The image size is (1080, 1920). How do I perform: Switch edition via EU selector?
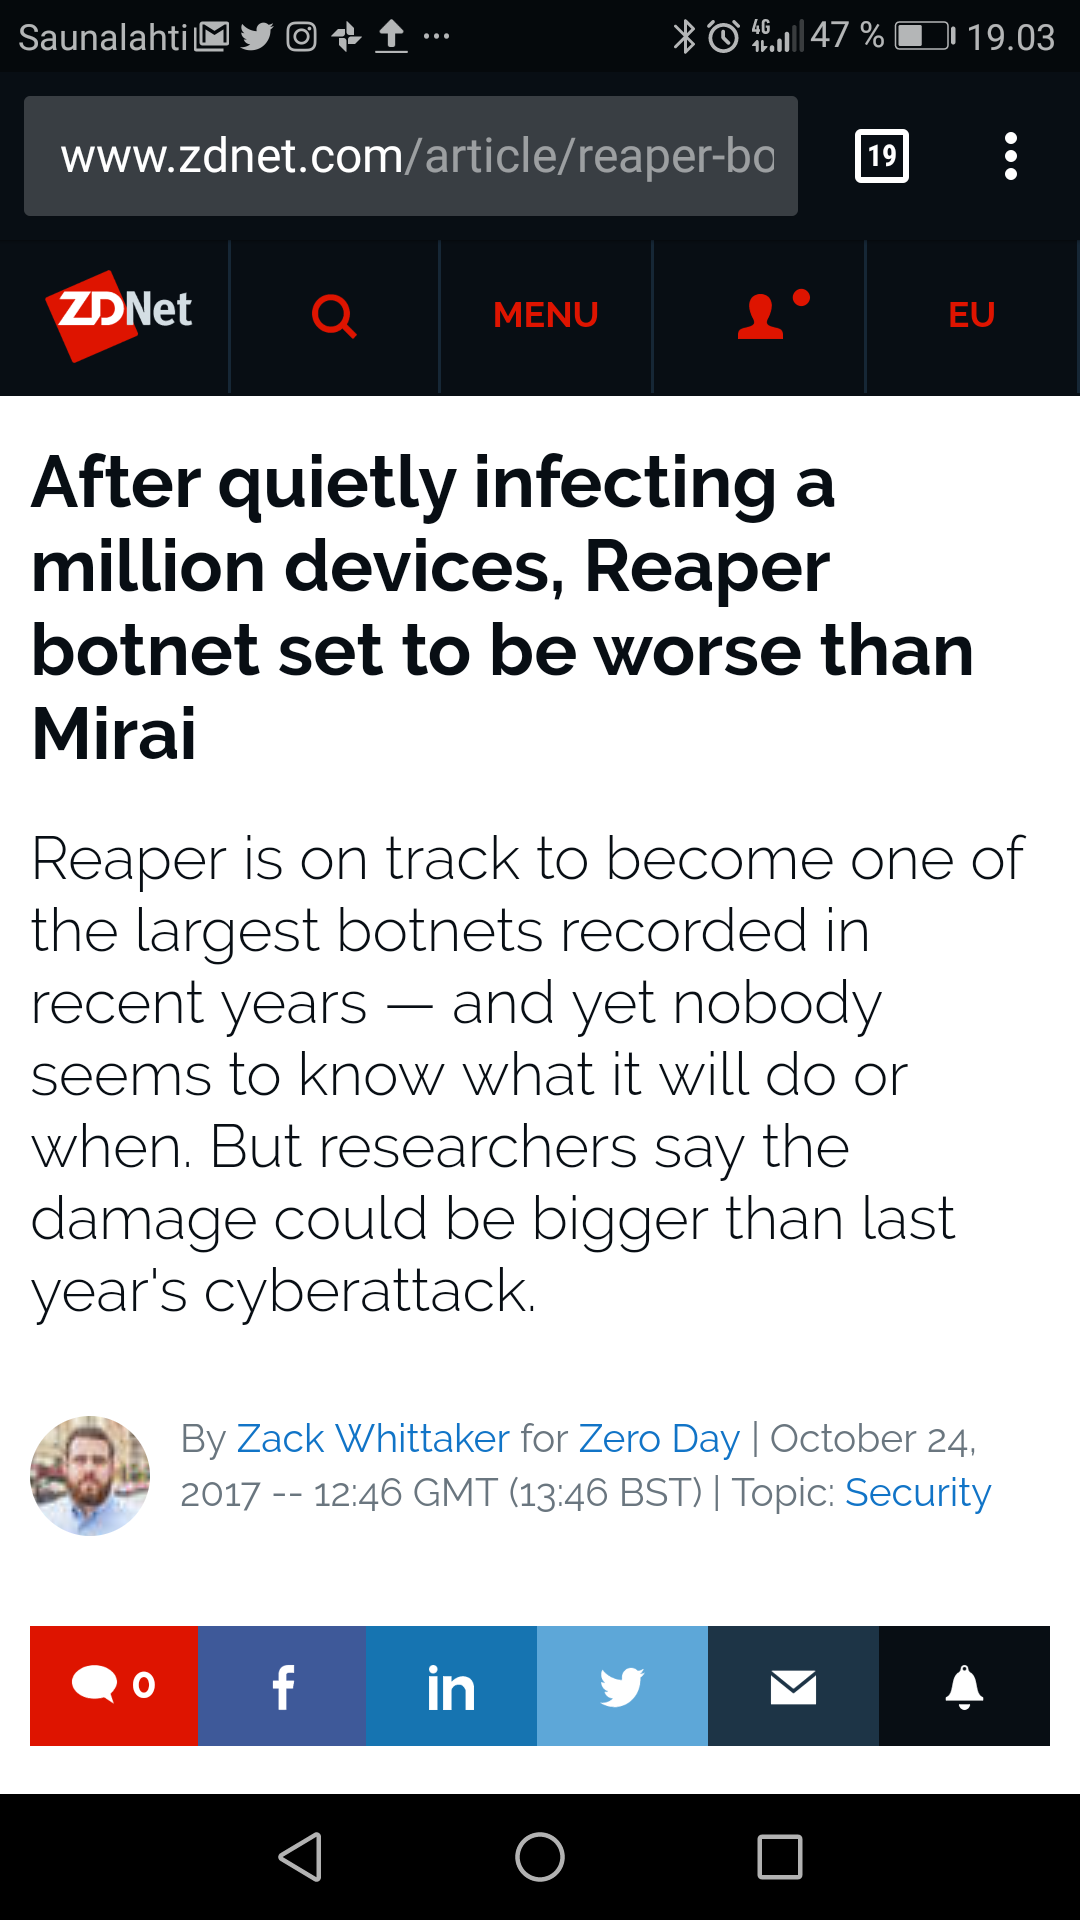[971, 316]
